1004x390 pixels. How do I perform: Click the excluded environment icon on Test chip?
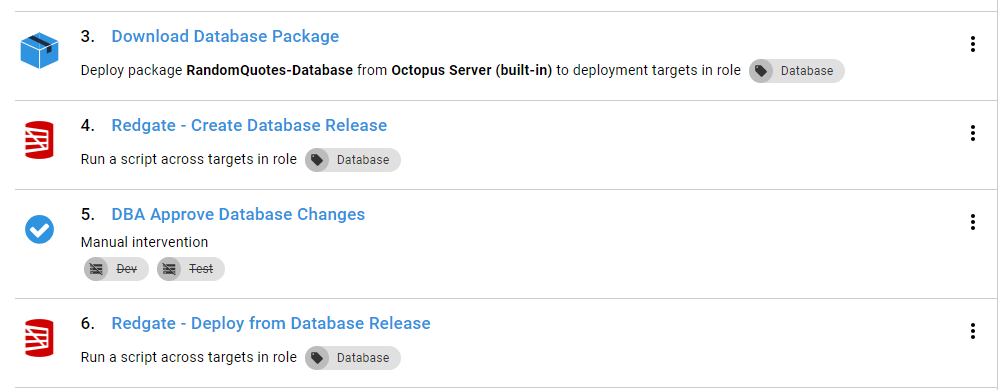[x=168, y=269]
